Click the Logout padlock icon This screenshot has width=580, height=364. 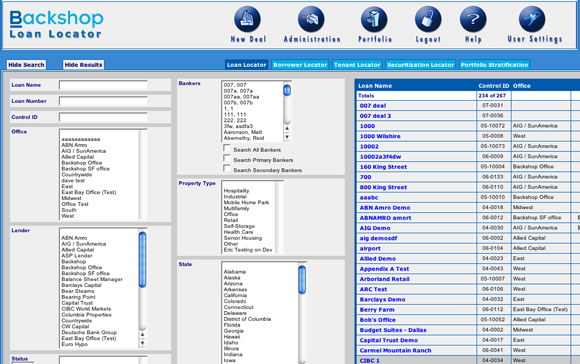(x=428, y=19)
